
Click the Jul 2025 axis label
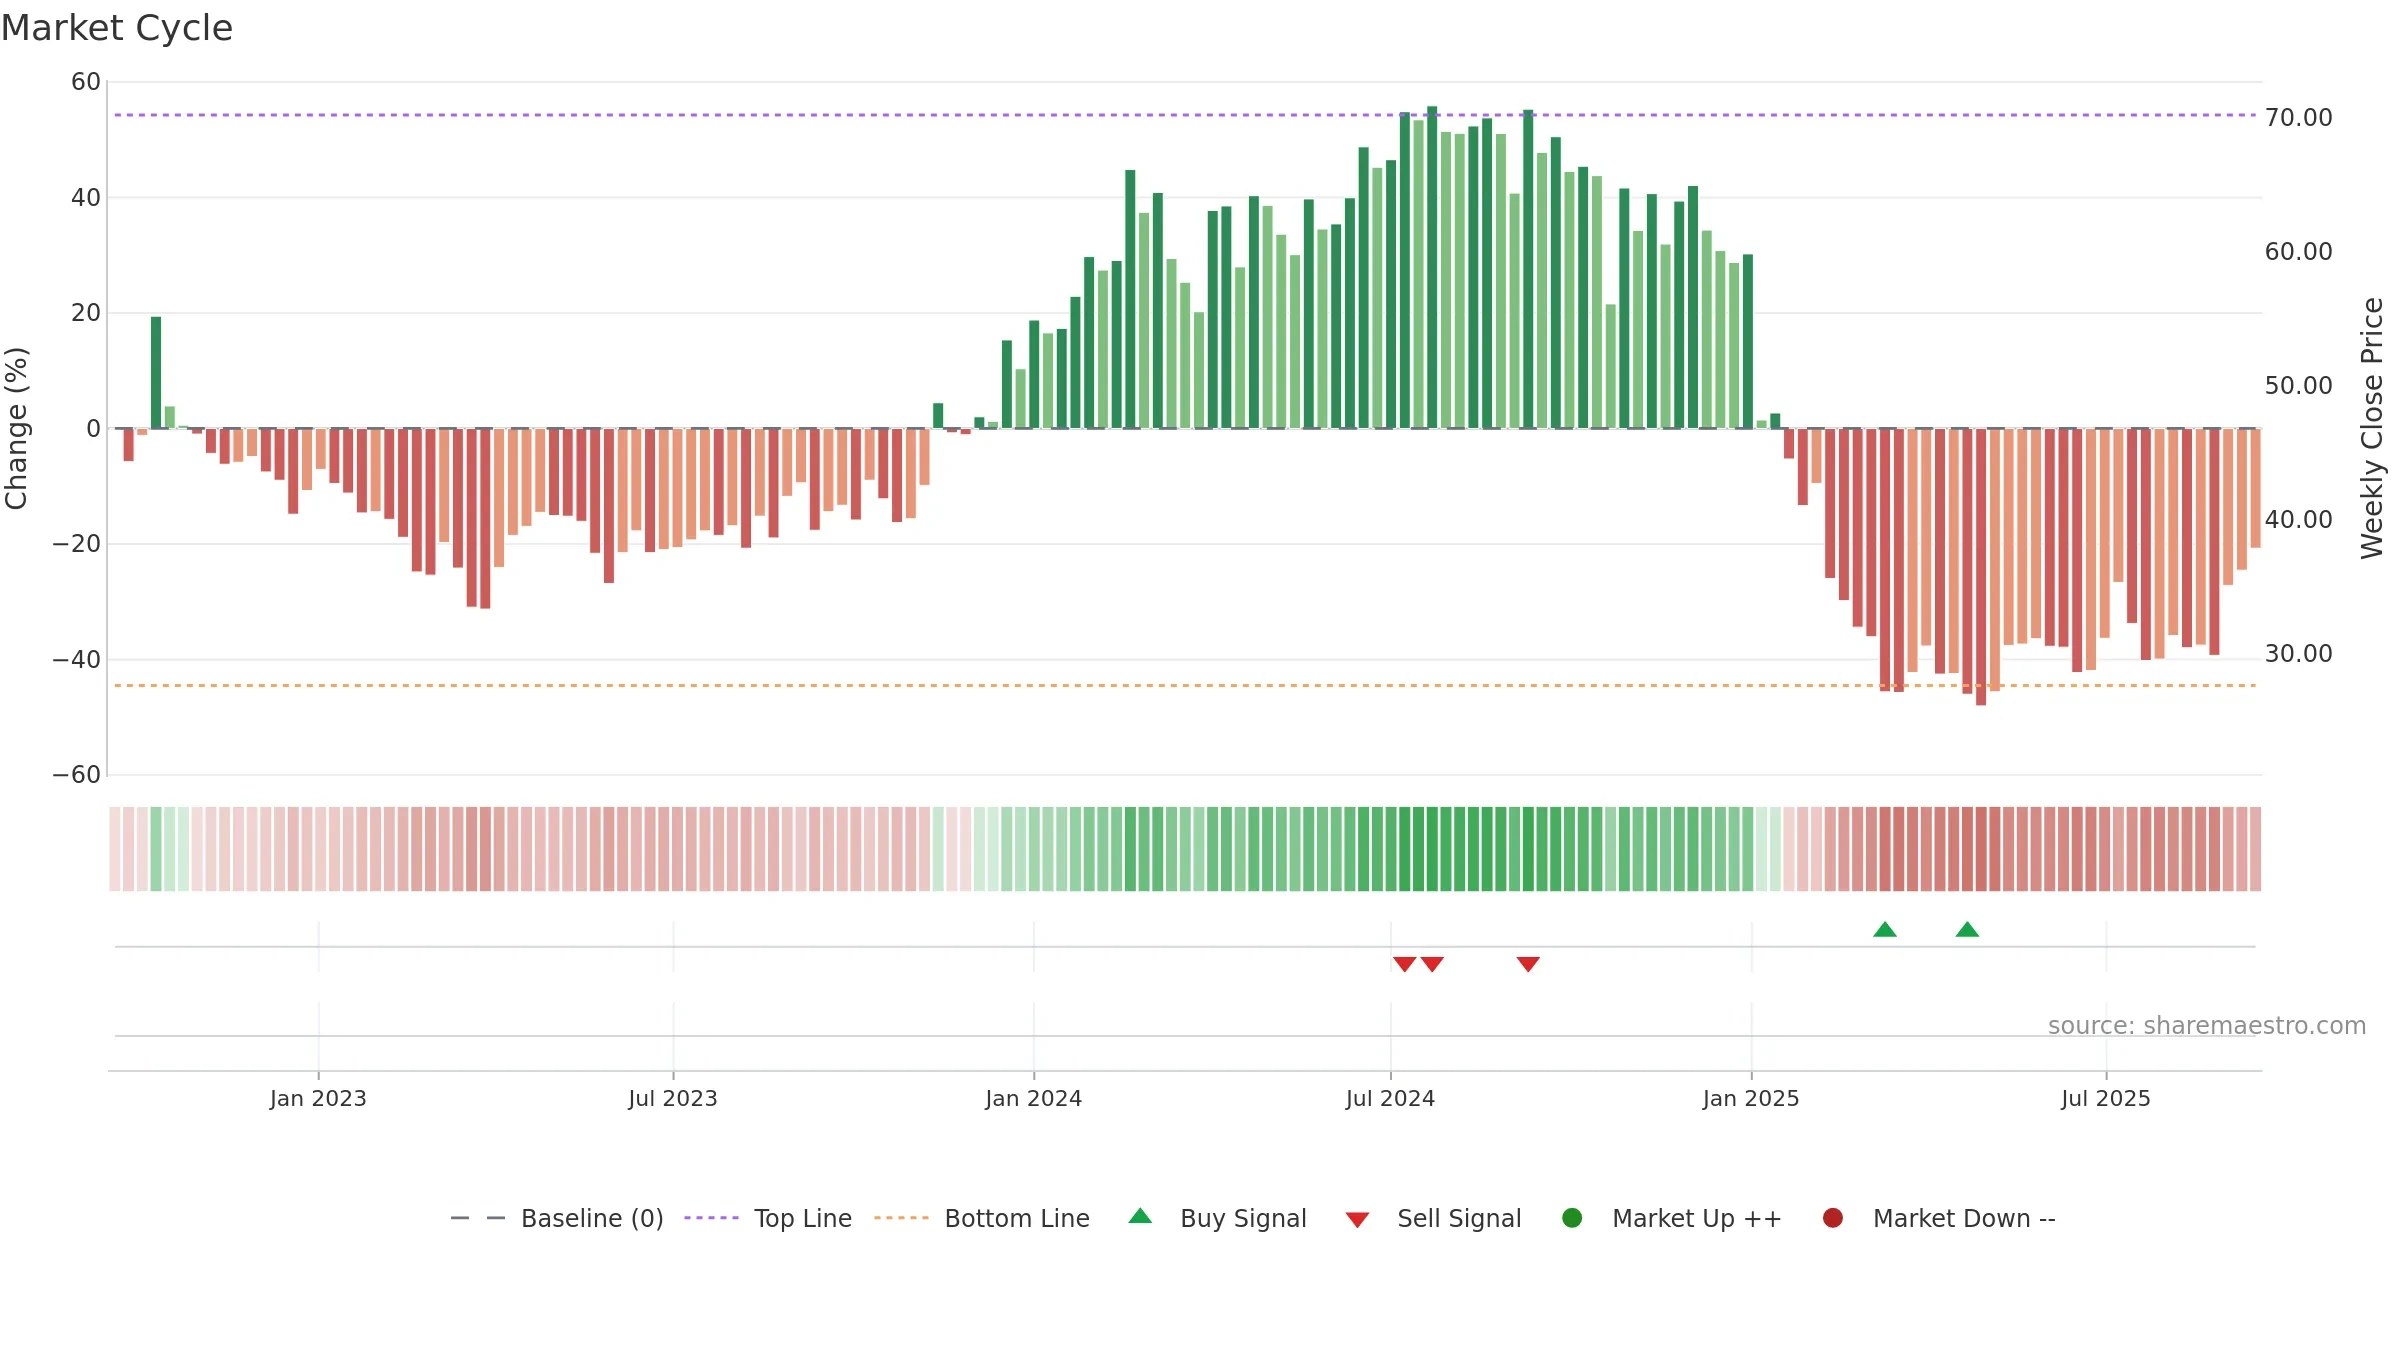pyautogui.click(x=2106, y=1098)
